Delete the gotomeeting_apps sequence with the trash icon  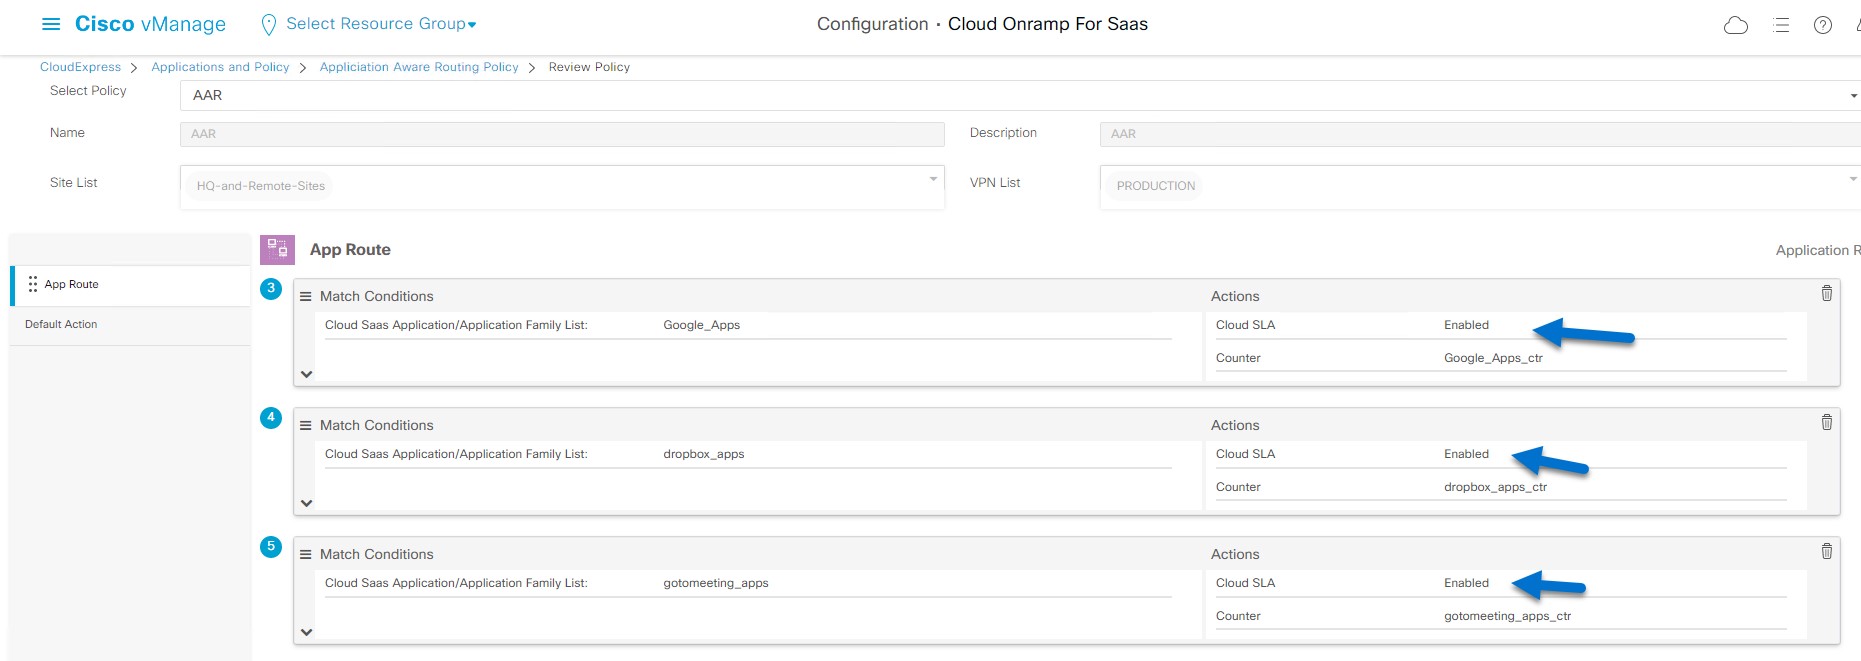coord(1827,551)
